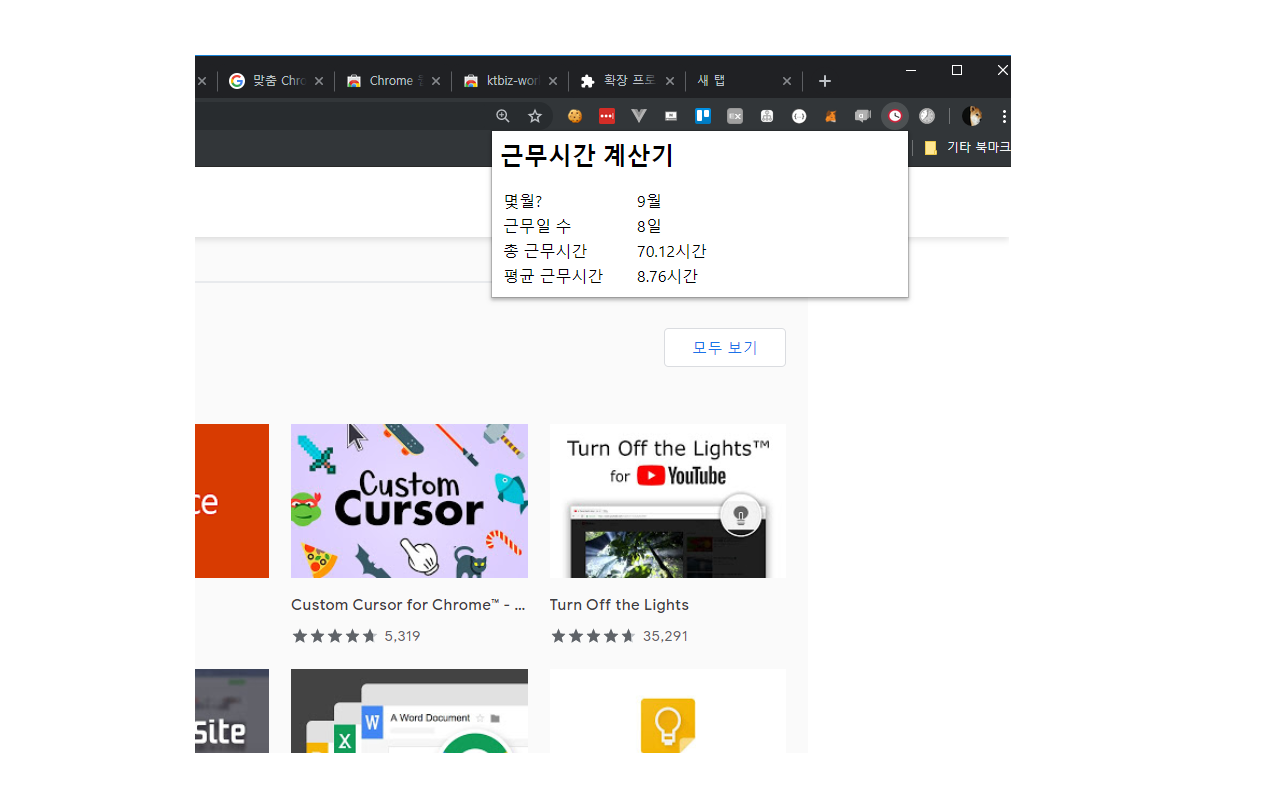Open the Vue.js devtools extension
1280x800 pixels.
(638, 115)
